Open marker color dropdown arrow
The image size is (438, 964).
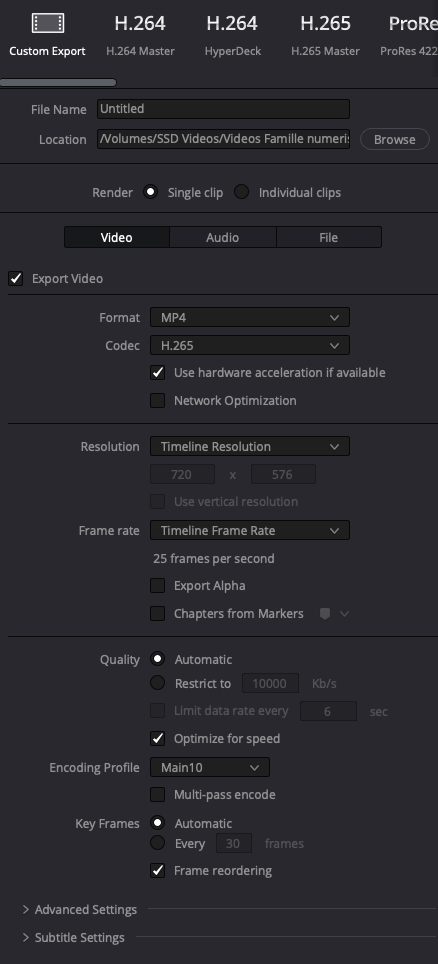[x=344, y=614]
